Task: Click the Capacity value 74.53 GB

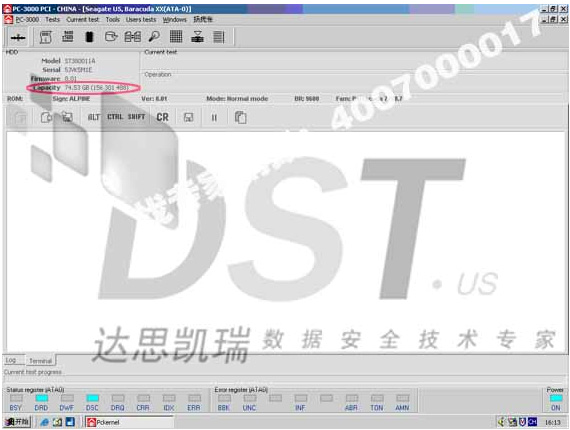Action: click(96, 88)
